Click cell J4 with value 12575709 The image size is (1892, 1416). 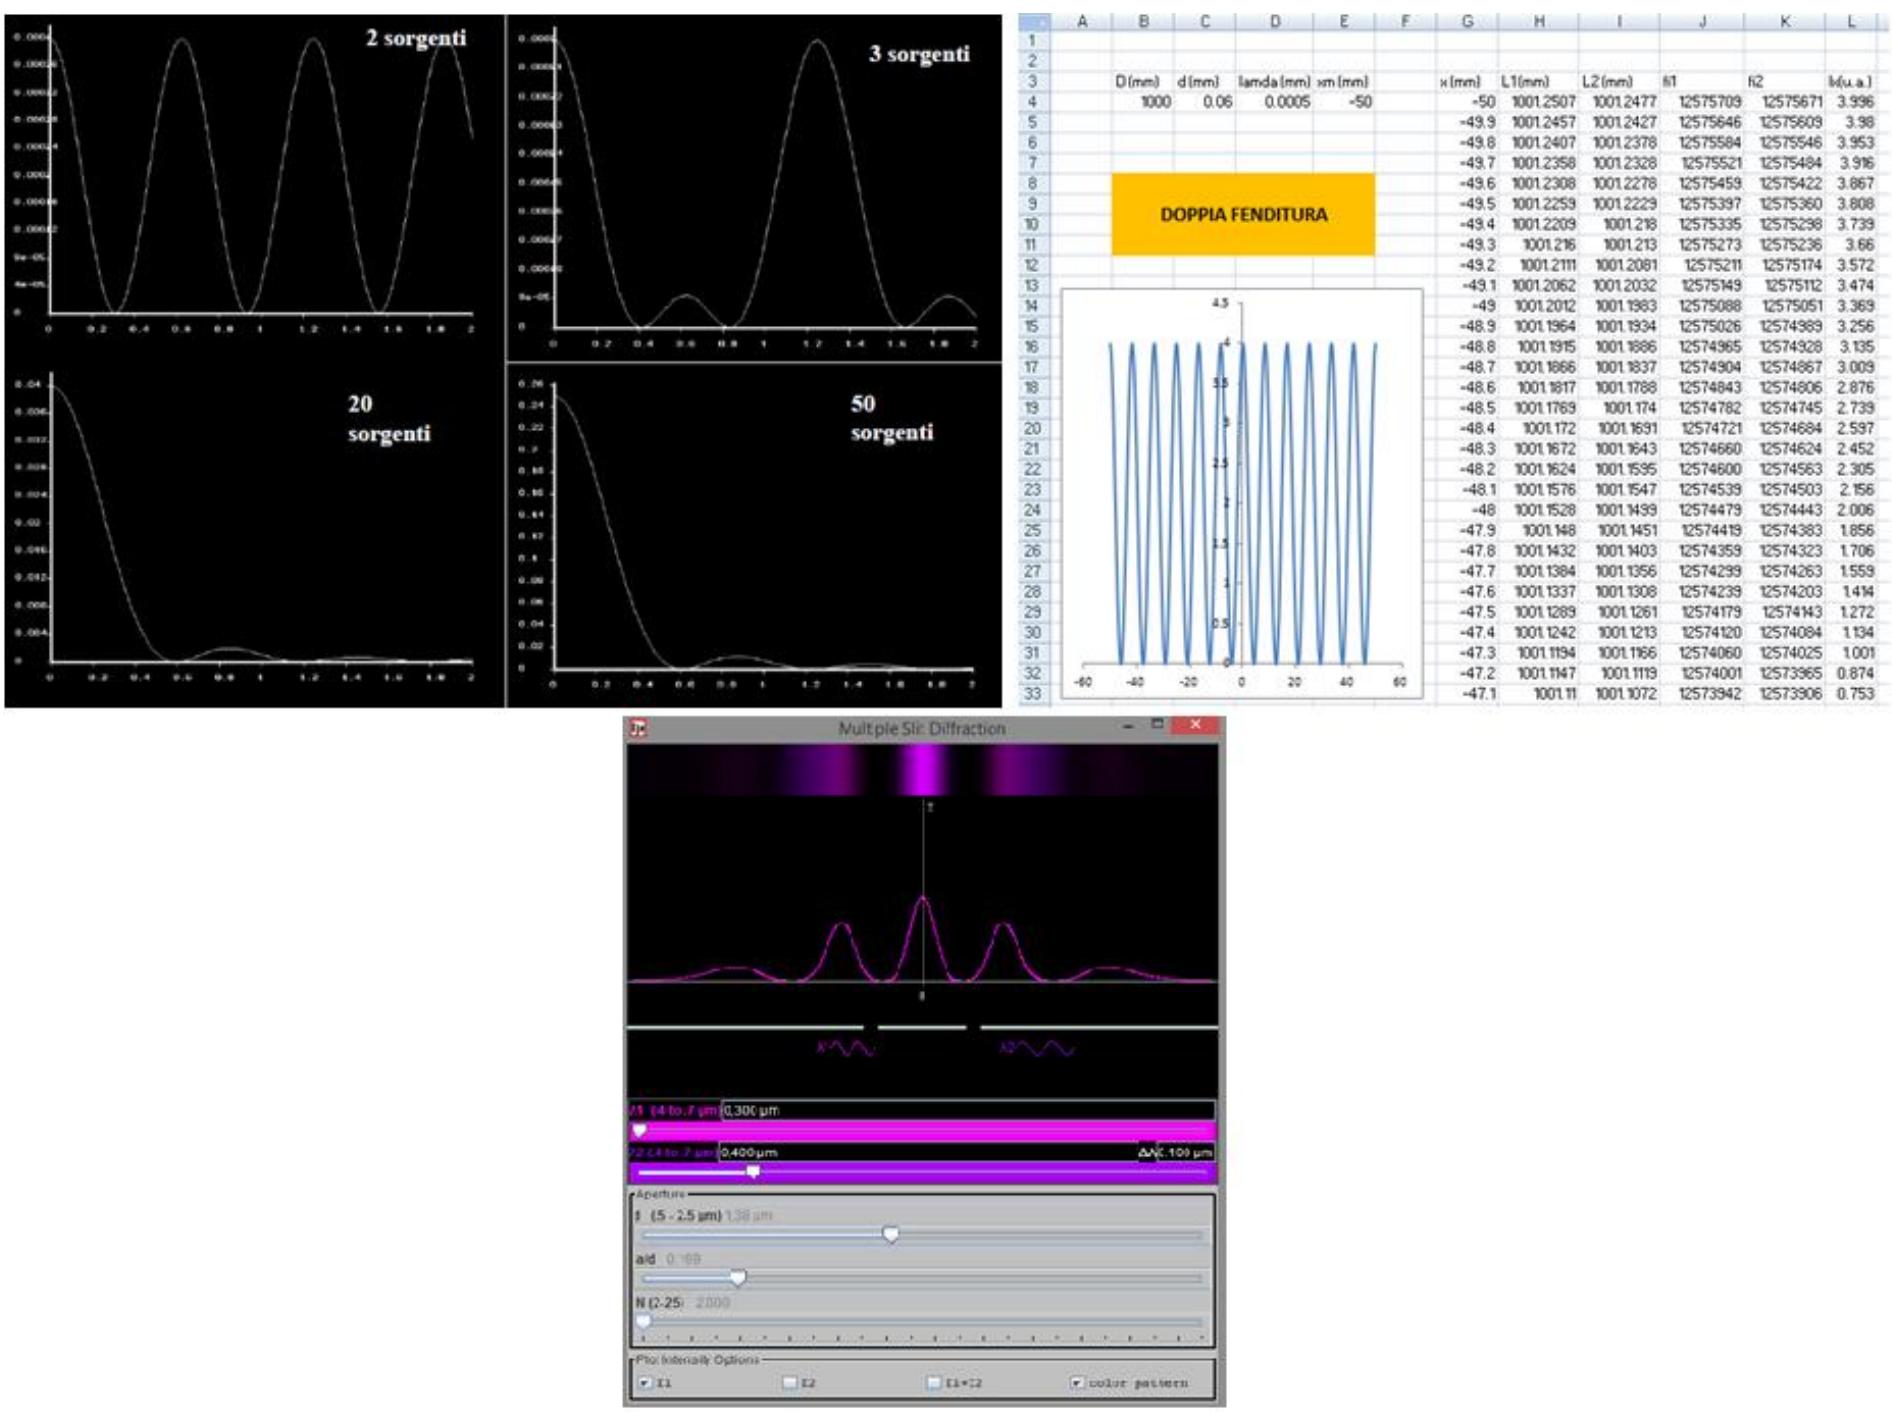pos(1702,102)
